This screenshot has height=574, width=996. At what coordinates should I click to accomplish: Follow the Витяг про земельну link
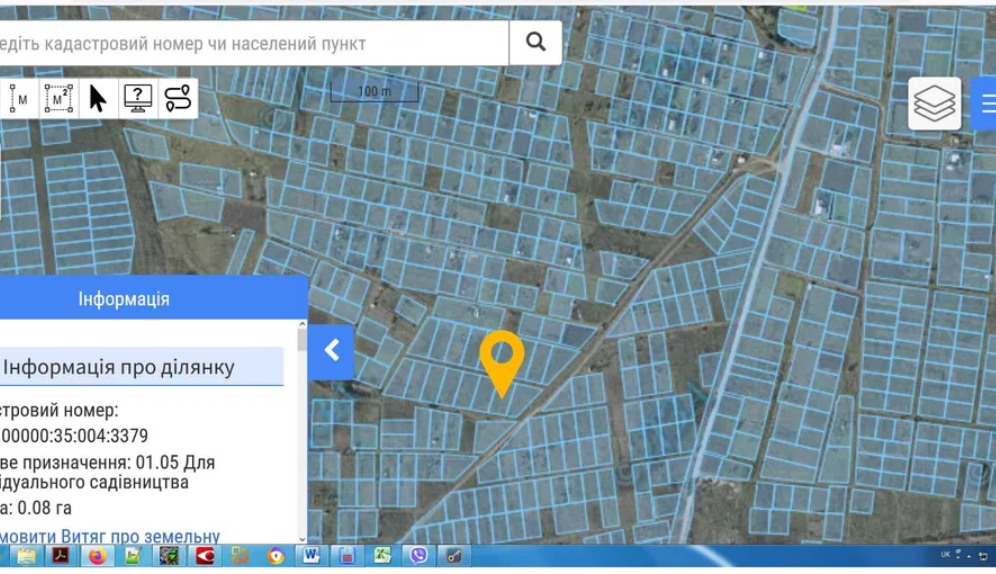(110, 536)
